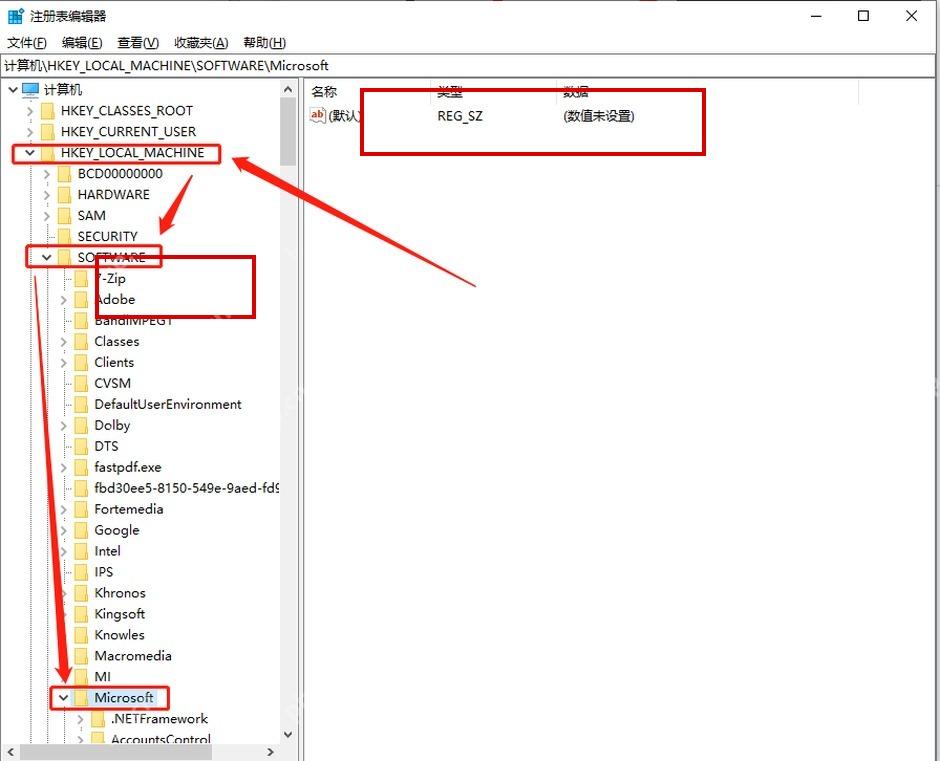
Task: Expand the fastpdf.exe key chevron
Action: [64, 467]
